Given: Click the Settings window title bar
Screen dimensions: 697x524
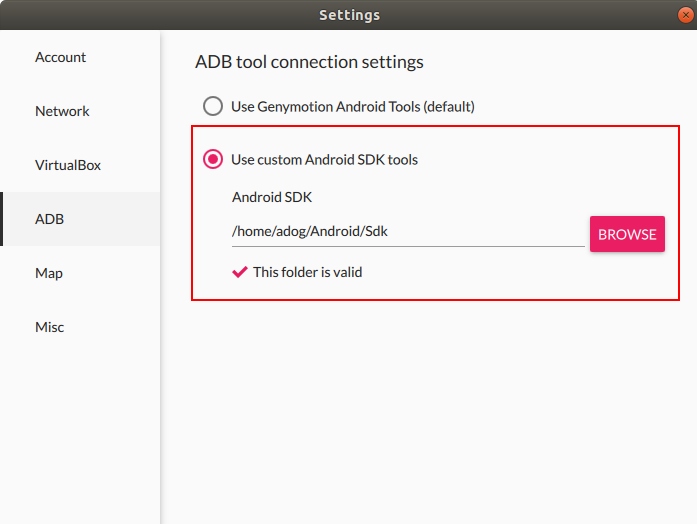Looking at the screenshot, I should pos(348,15).
